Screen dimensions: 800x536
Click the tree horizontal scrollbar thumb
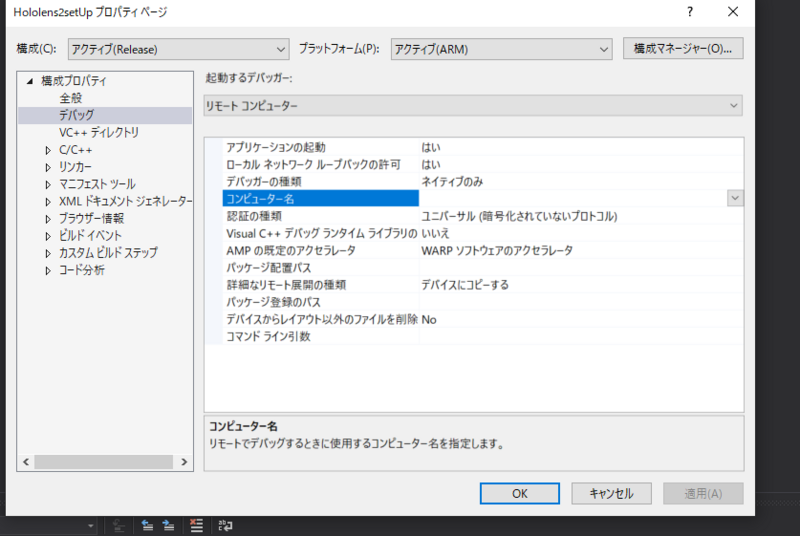(x=104, y=462)
